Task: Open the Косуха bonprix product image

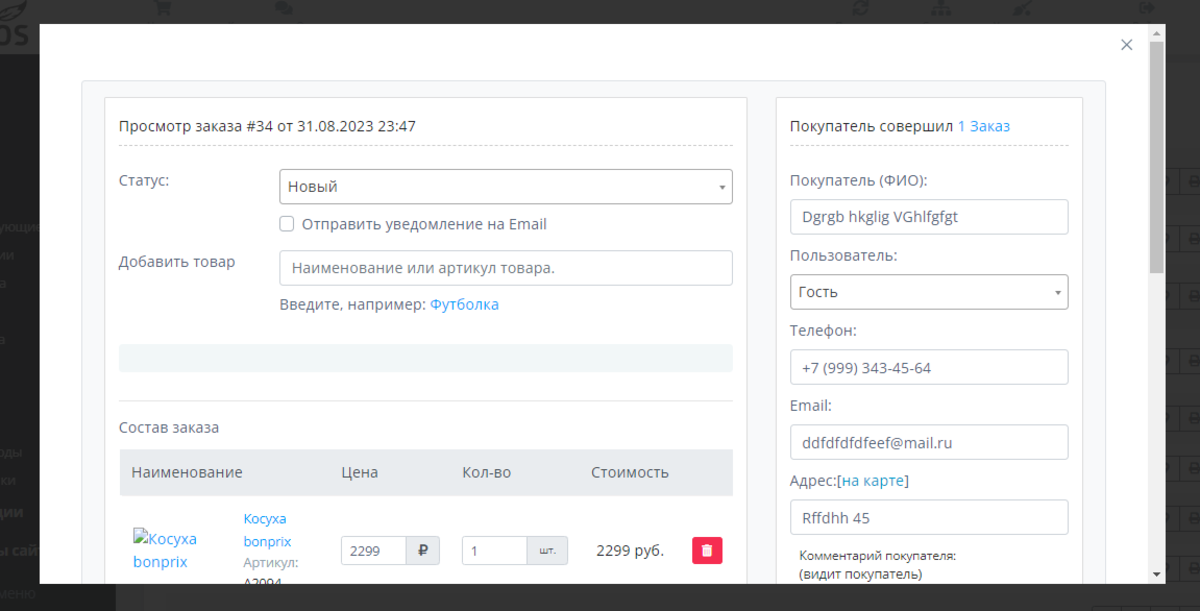Action: [x=165, y=549]
